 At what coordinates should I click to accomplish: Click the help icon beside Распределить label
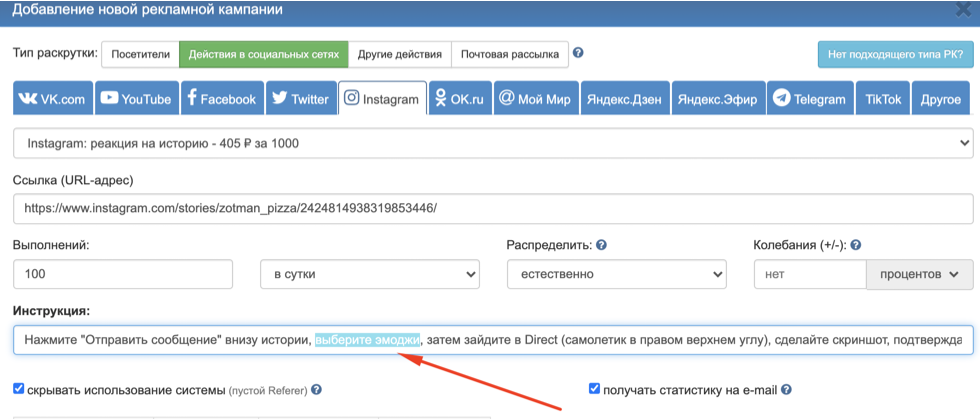click(602, 245)
